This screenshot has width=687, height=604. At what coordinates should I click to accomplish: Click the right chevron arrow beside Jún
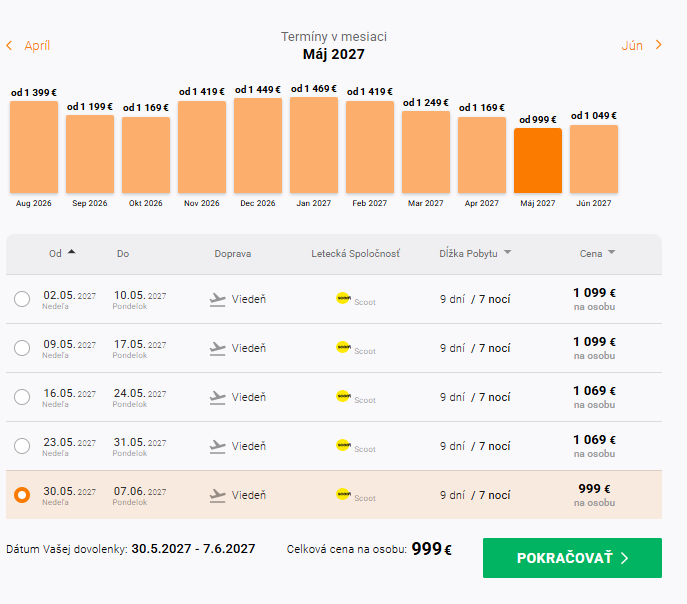pyautogui.click(x=659, y=45)
